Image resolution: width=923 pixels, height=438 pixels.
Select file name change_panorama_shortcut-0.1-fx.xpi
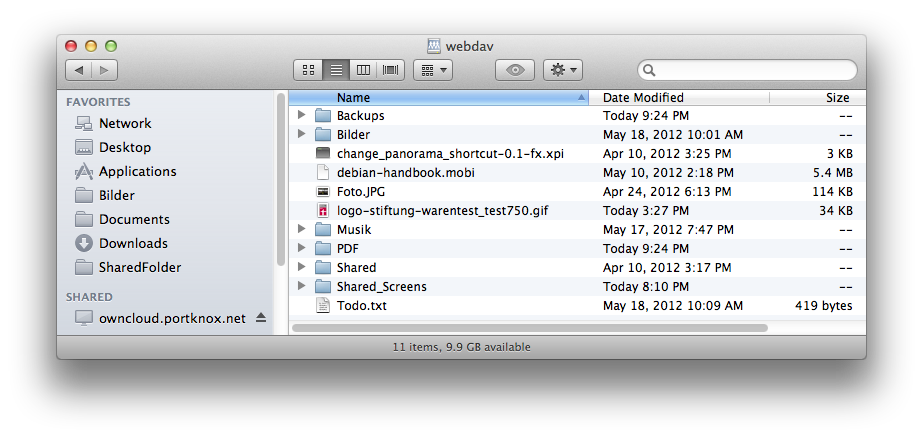click(450, 154)
